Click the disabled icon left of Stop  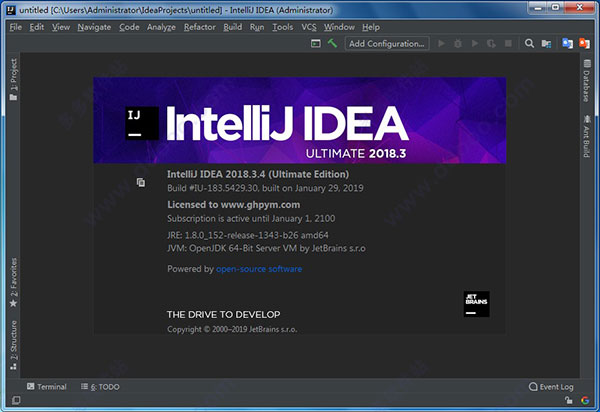point(491,44)
